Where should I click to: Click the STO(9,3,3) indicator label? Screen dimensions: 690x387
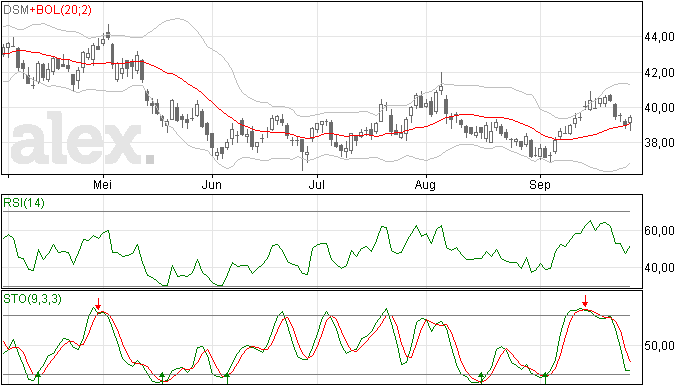click(32, 299)
